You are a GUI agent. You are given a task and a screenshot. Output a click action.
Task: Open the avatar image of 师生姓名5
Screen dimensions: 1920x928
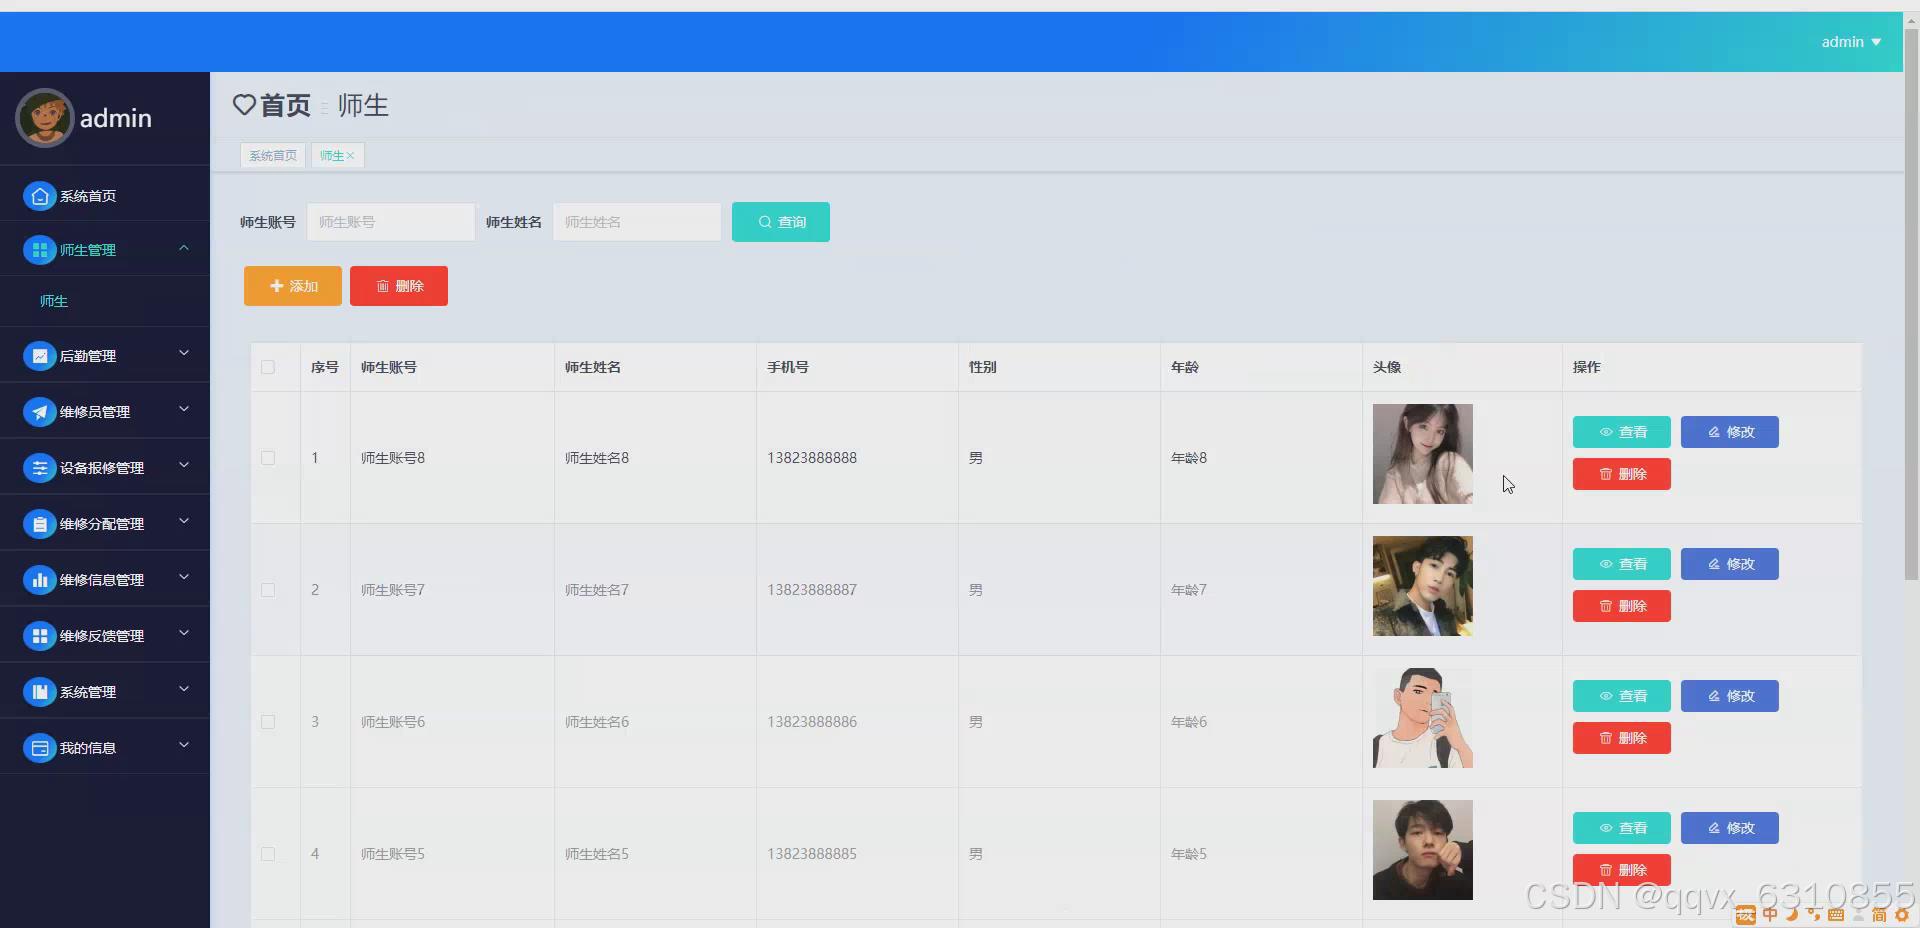tap(1423, 850)
